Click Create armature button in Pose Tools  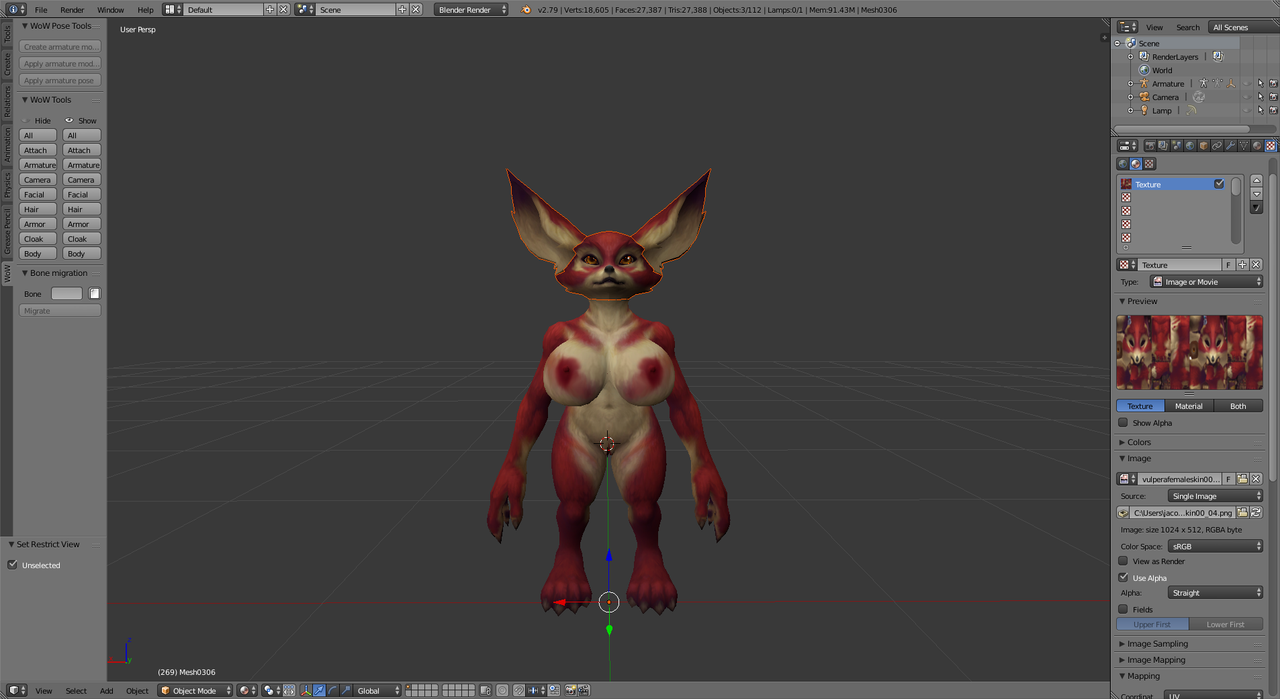60,47
